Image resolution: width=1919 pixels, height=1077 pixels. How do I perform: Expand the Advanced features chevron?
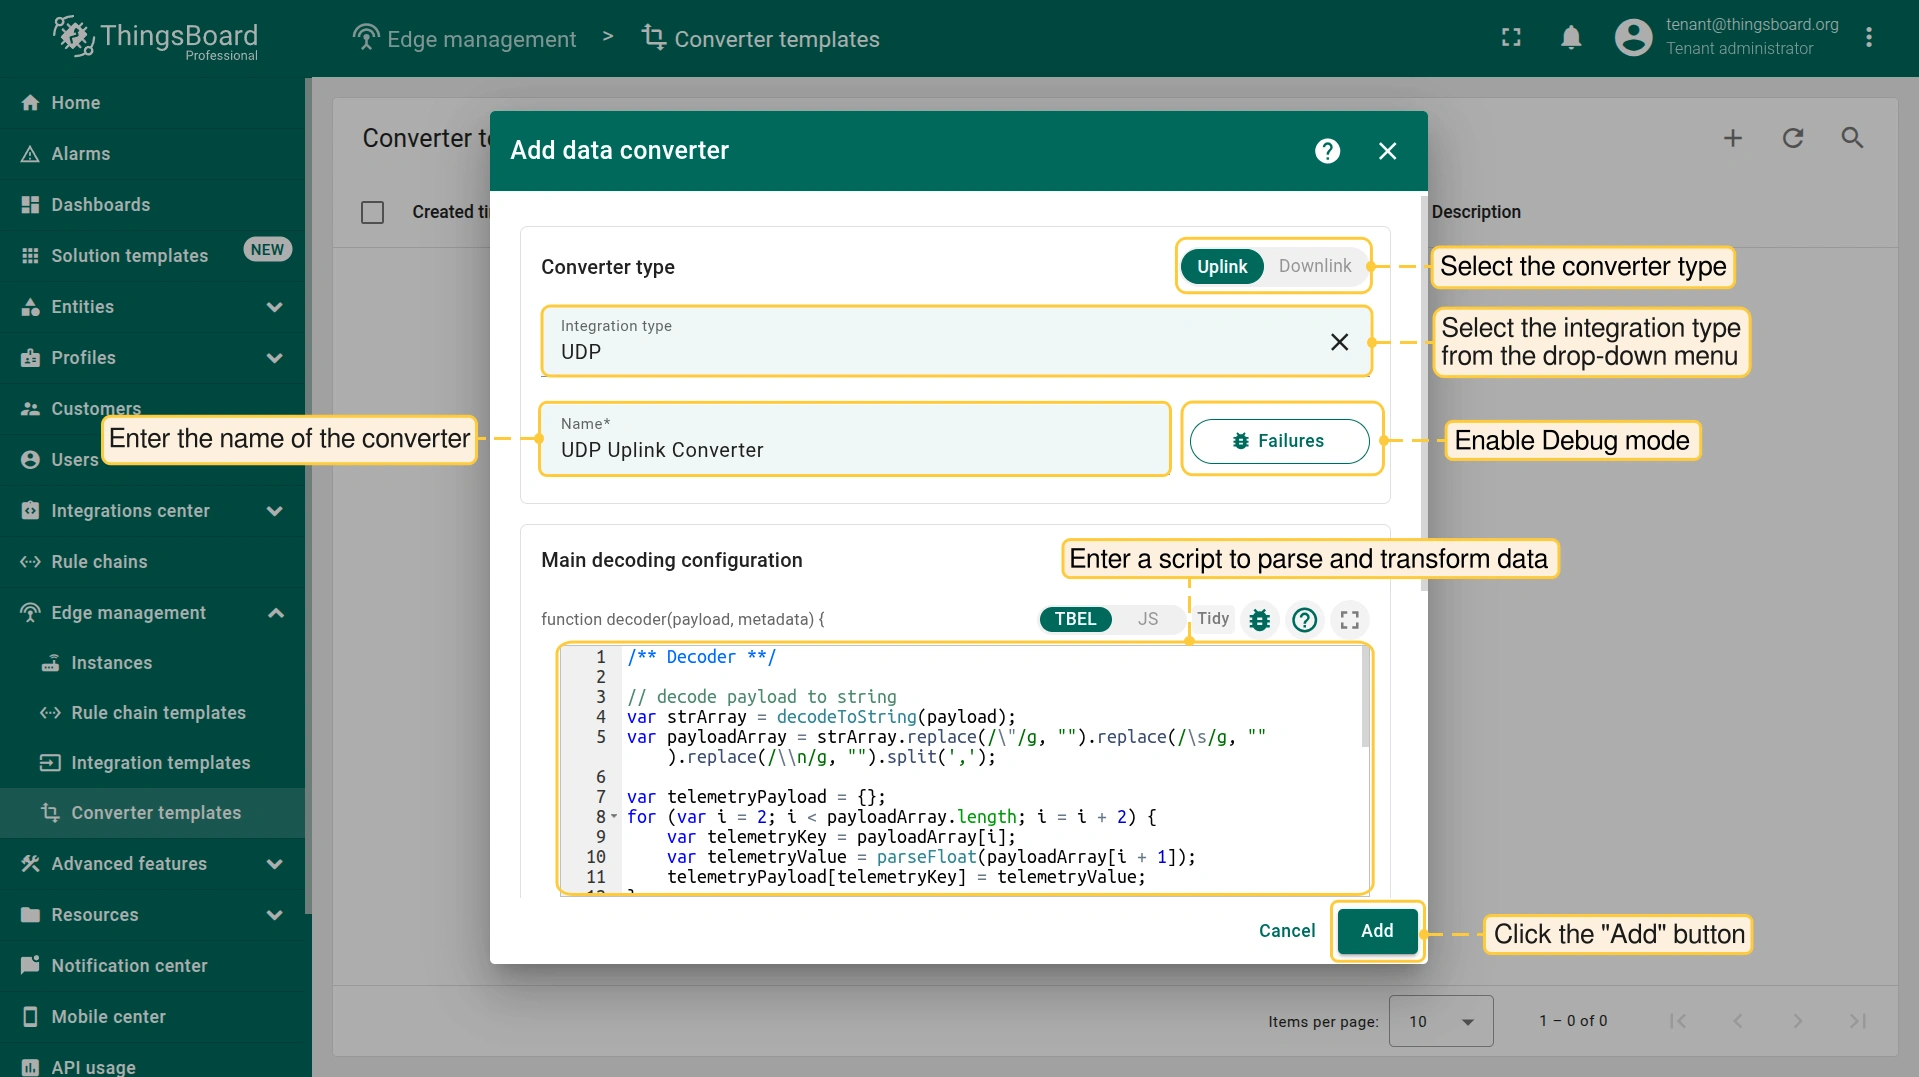pyautogui.click(x=274, y=864)
